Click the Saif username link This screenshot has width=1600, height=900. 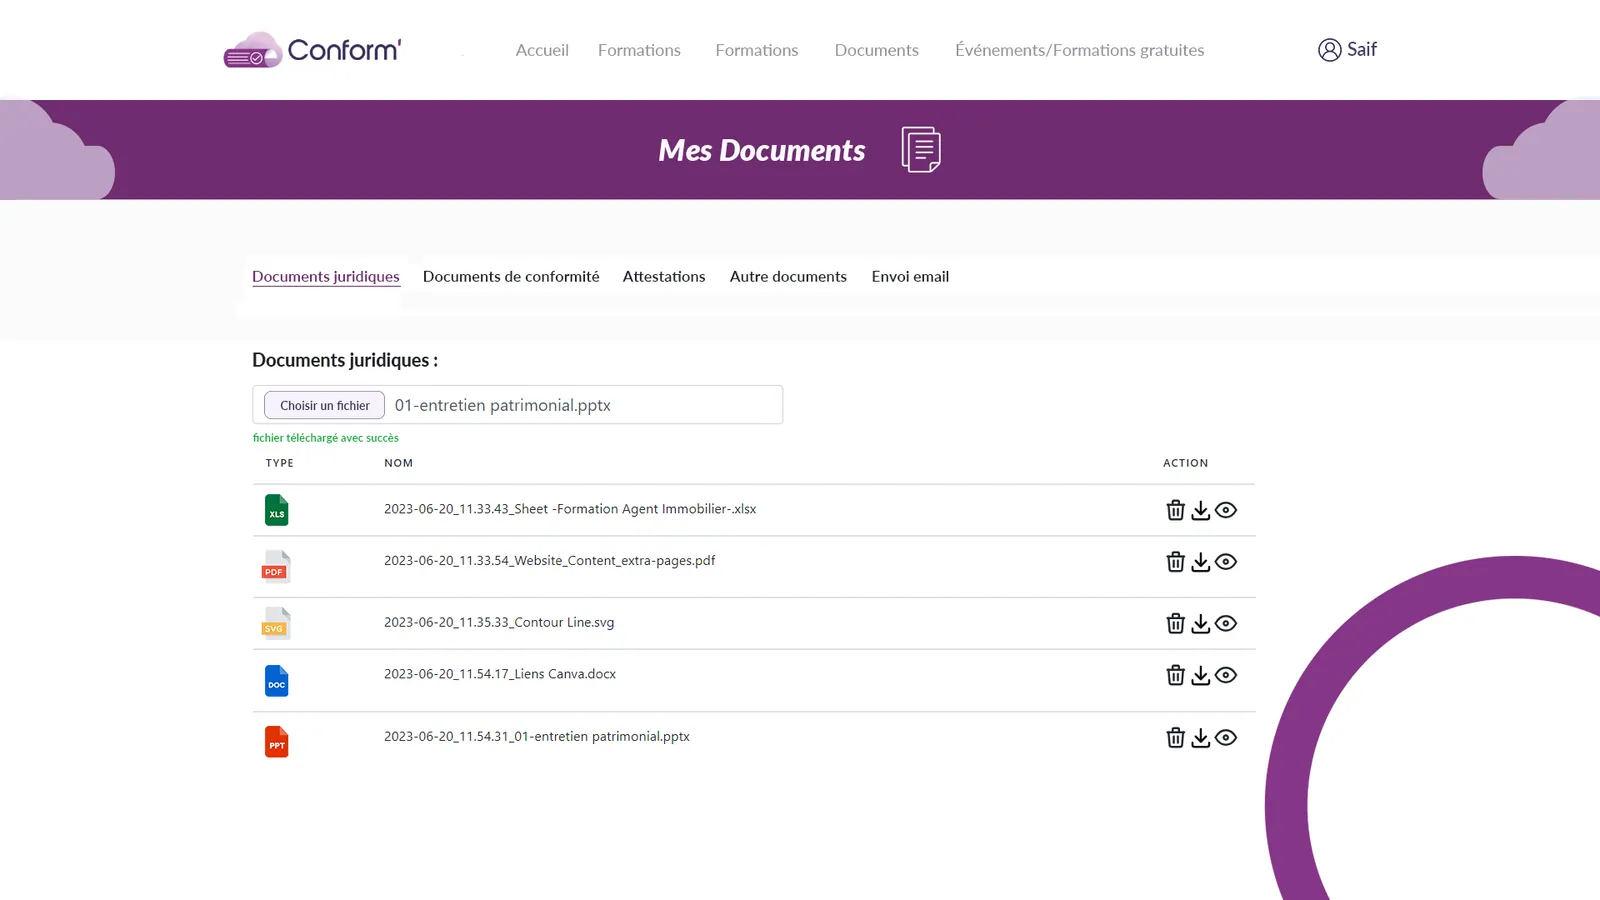[x=1362, y=49]
